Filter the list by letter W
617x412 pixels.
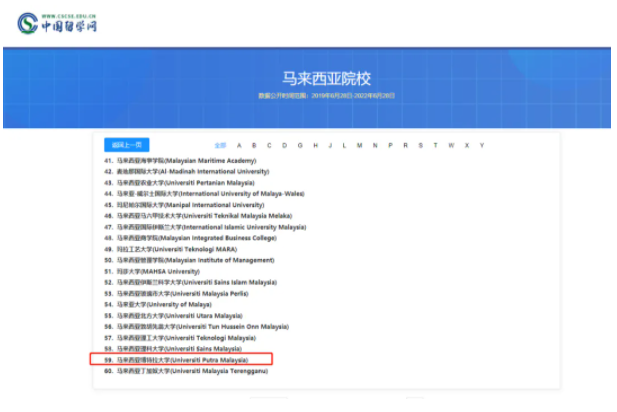[x=451, y=145]
